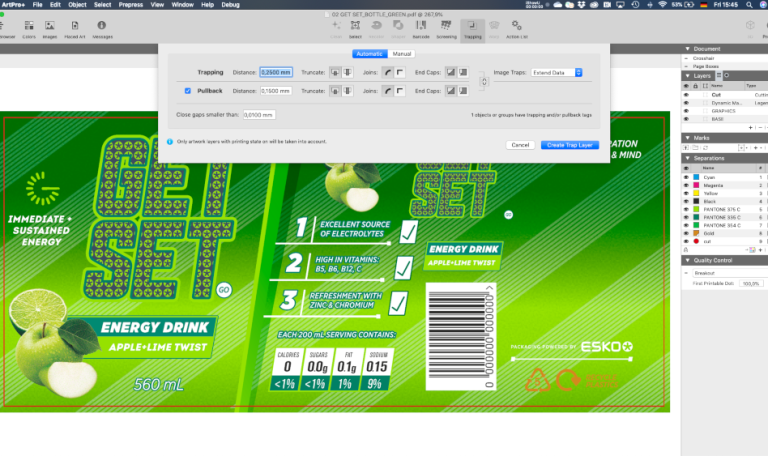768x456 pixels.
Task: Click the Close gaps smaller than field
Action: pyautogui.click(x=259, y=115)
